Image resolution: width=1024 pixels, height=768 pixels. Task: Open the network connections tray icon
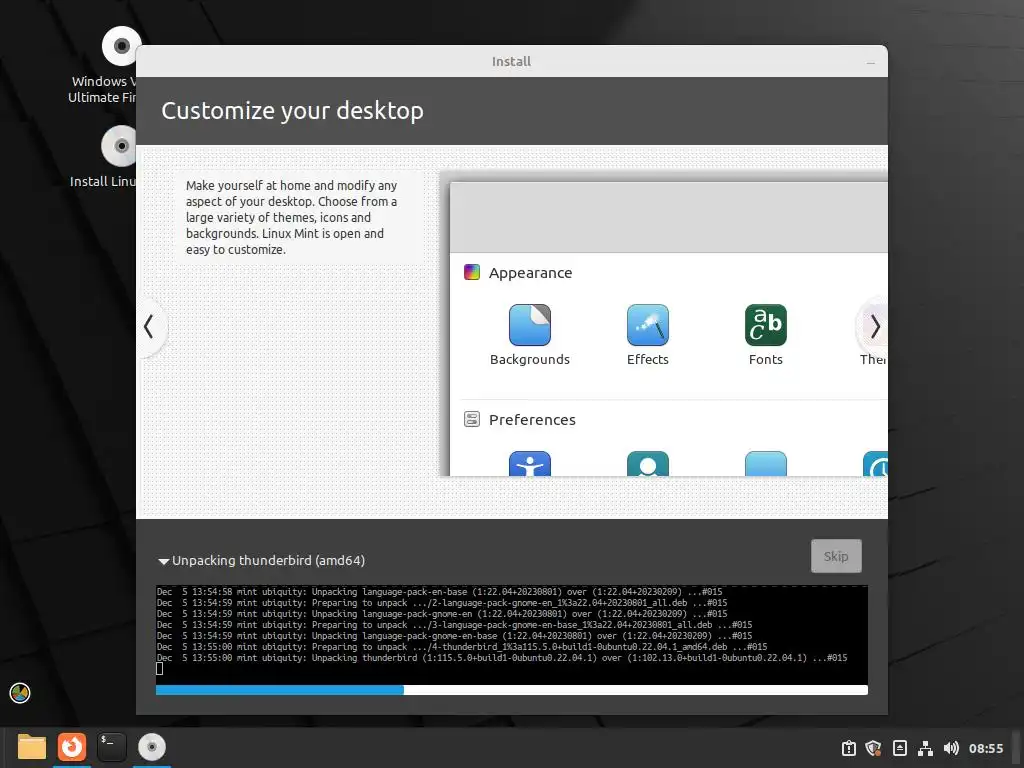pyautogui.click(x=925, y=748)
